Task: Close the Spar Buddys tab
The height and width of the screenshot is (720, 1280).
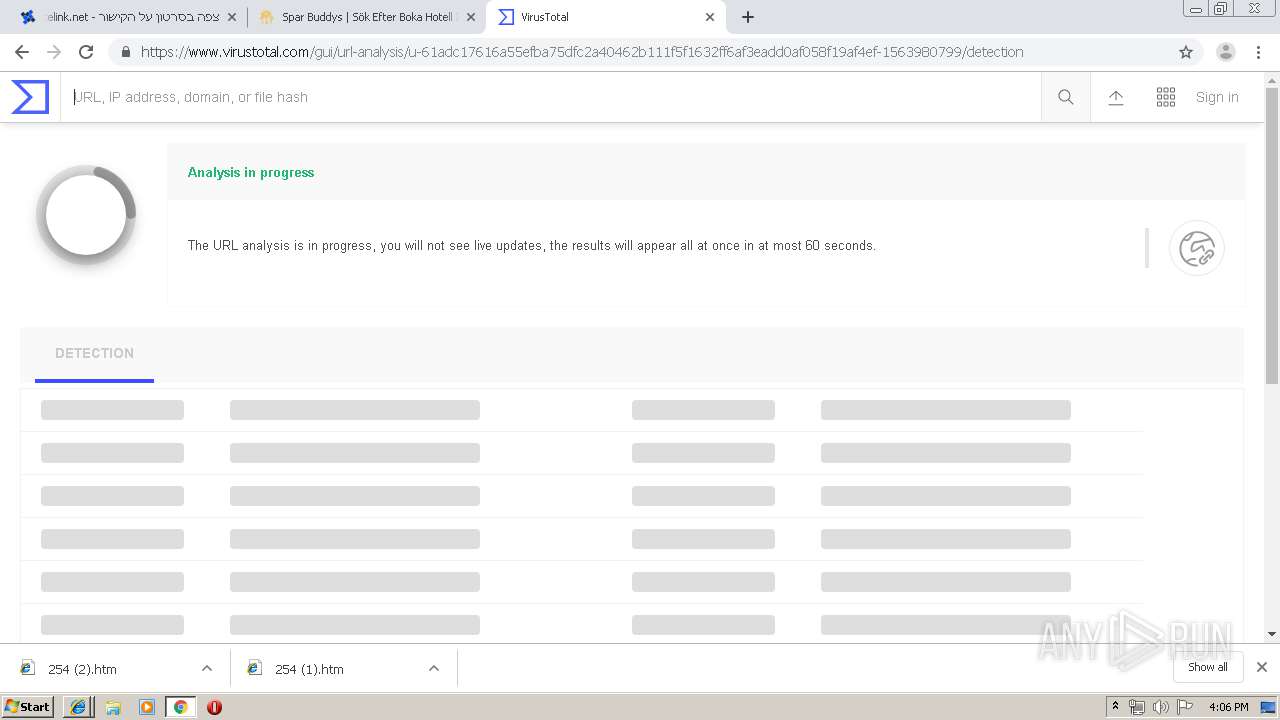Action: point(471,17)
